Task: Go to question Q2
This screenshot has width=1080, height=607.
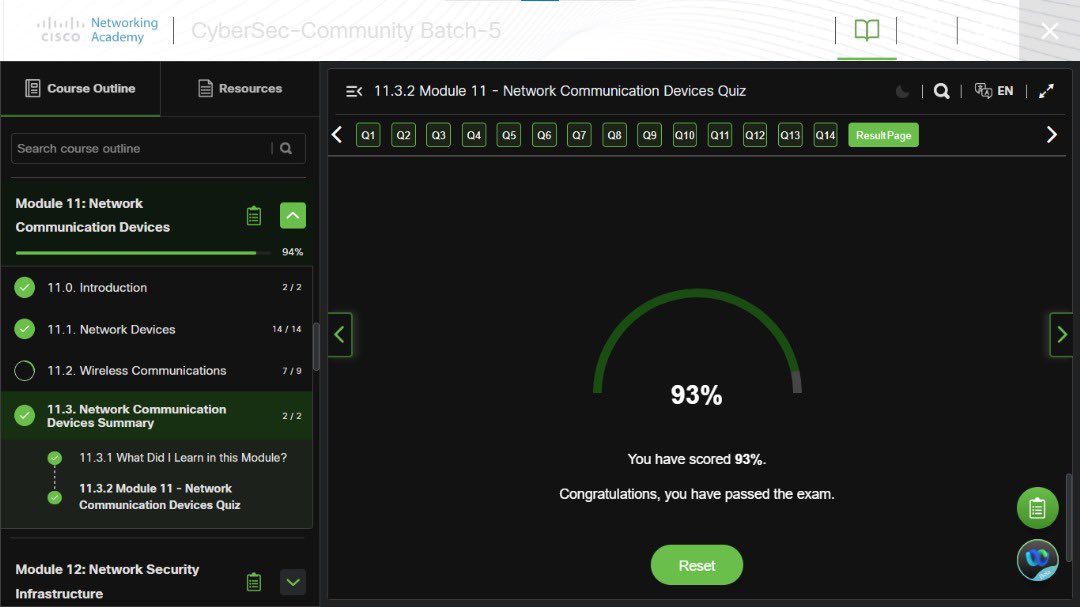Action: pos(404,135)
